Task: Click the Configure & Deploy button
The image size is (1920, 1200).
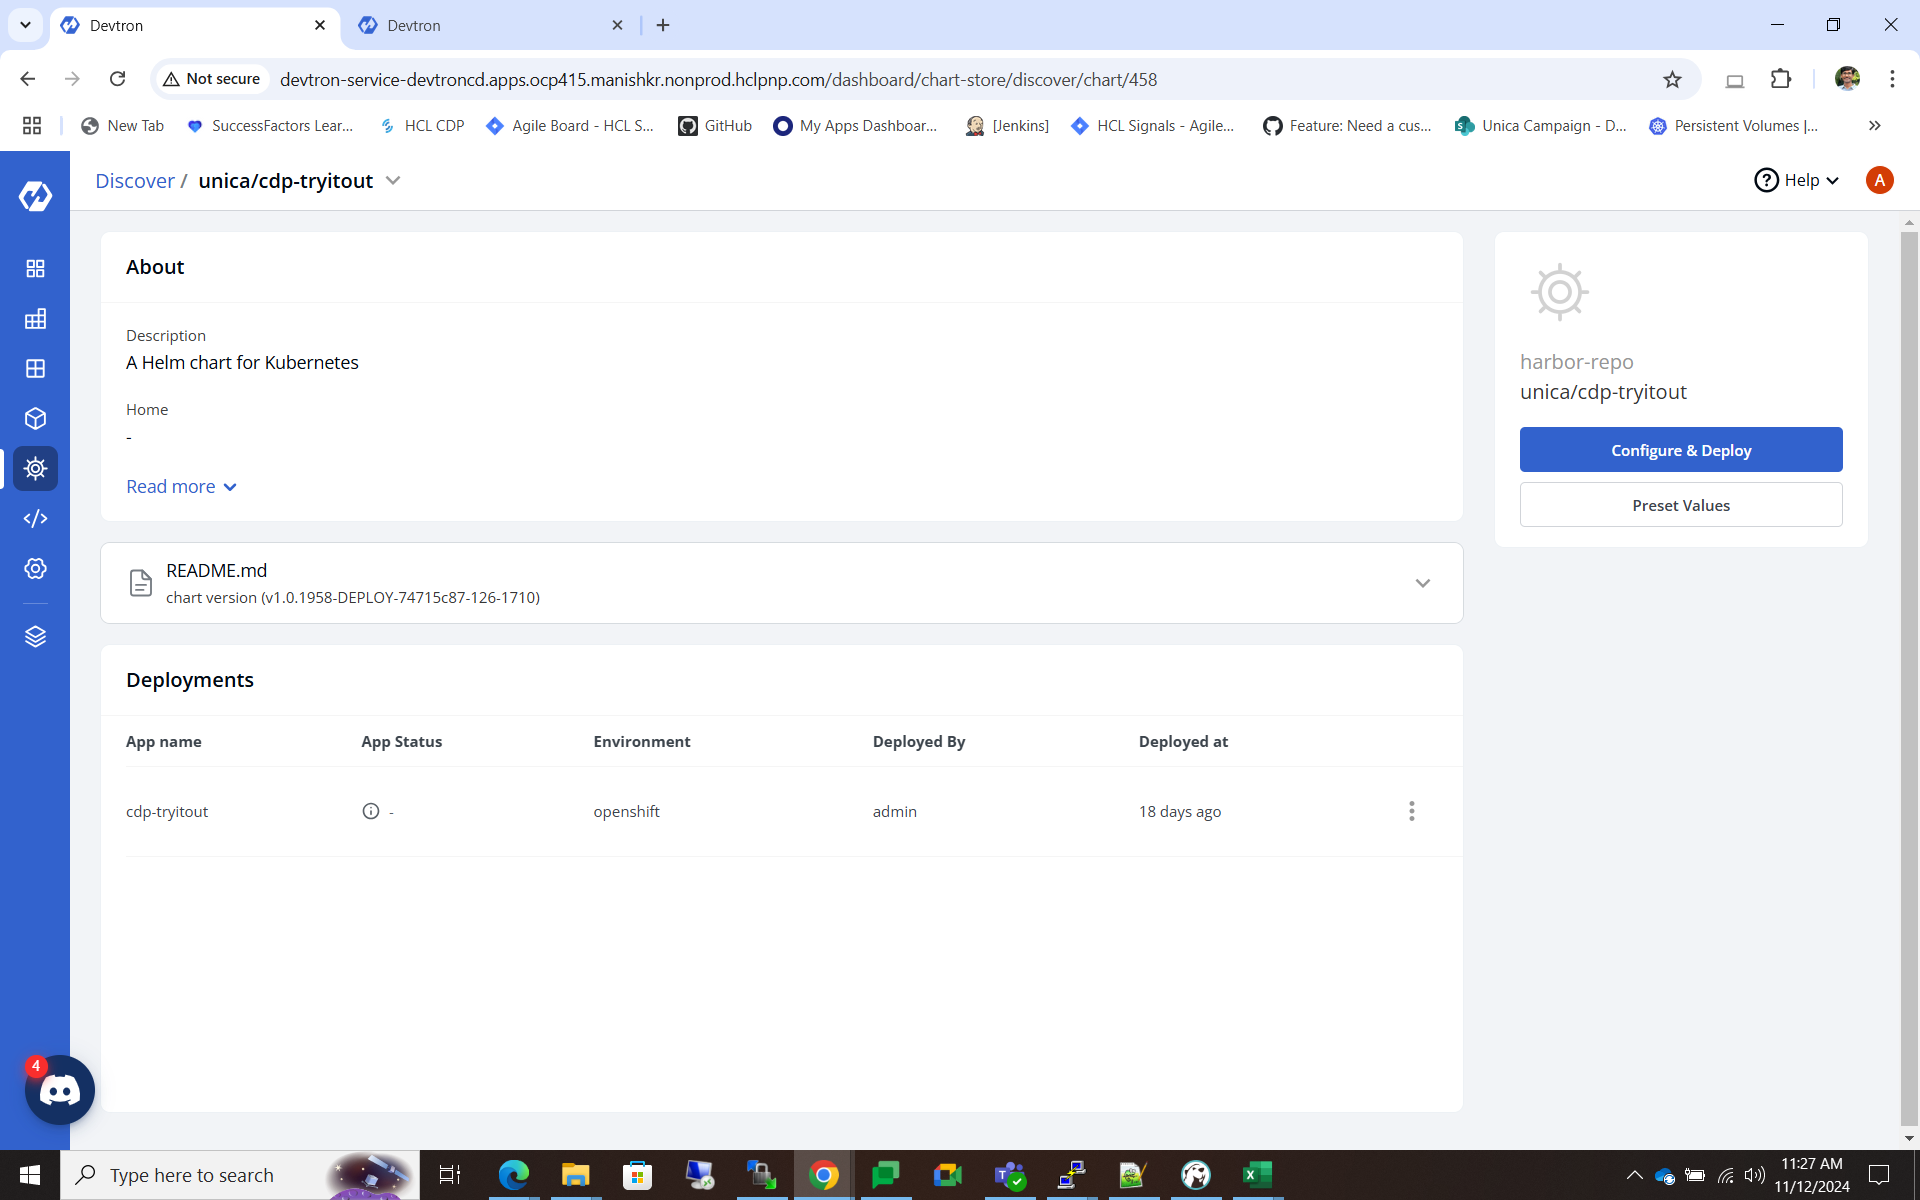Action: coord(1680,450)
